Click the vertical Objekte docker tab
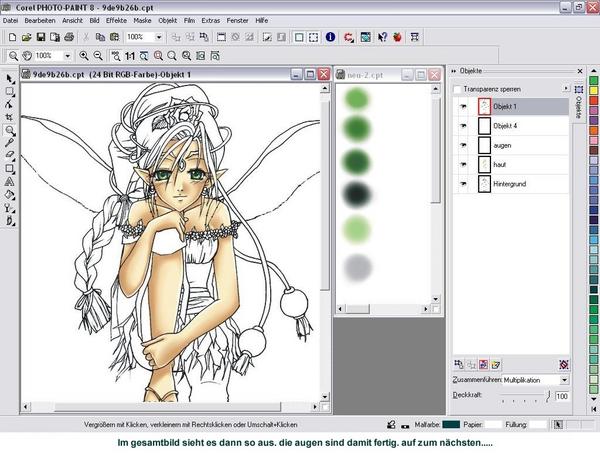Image resolution: width=600 pixels, height=454 pixels. (x=579, y=103)
